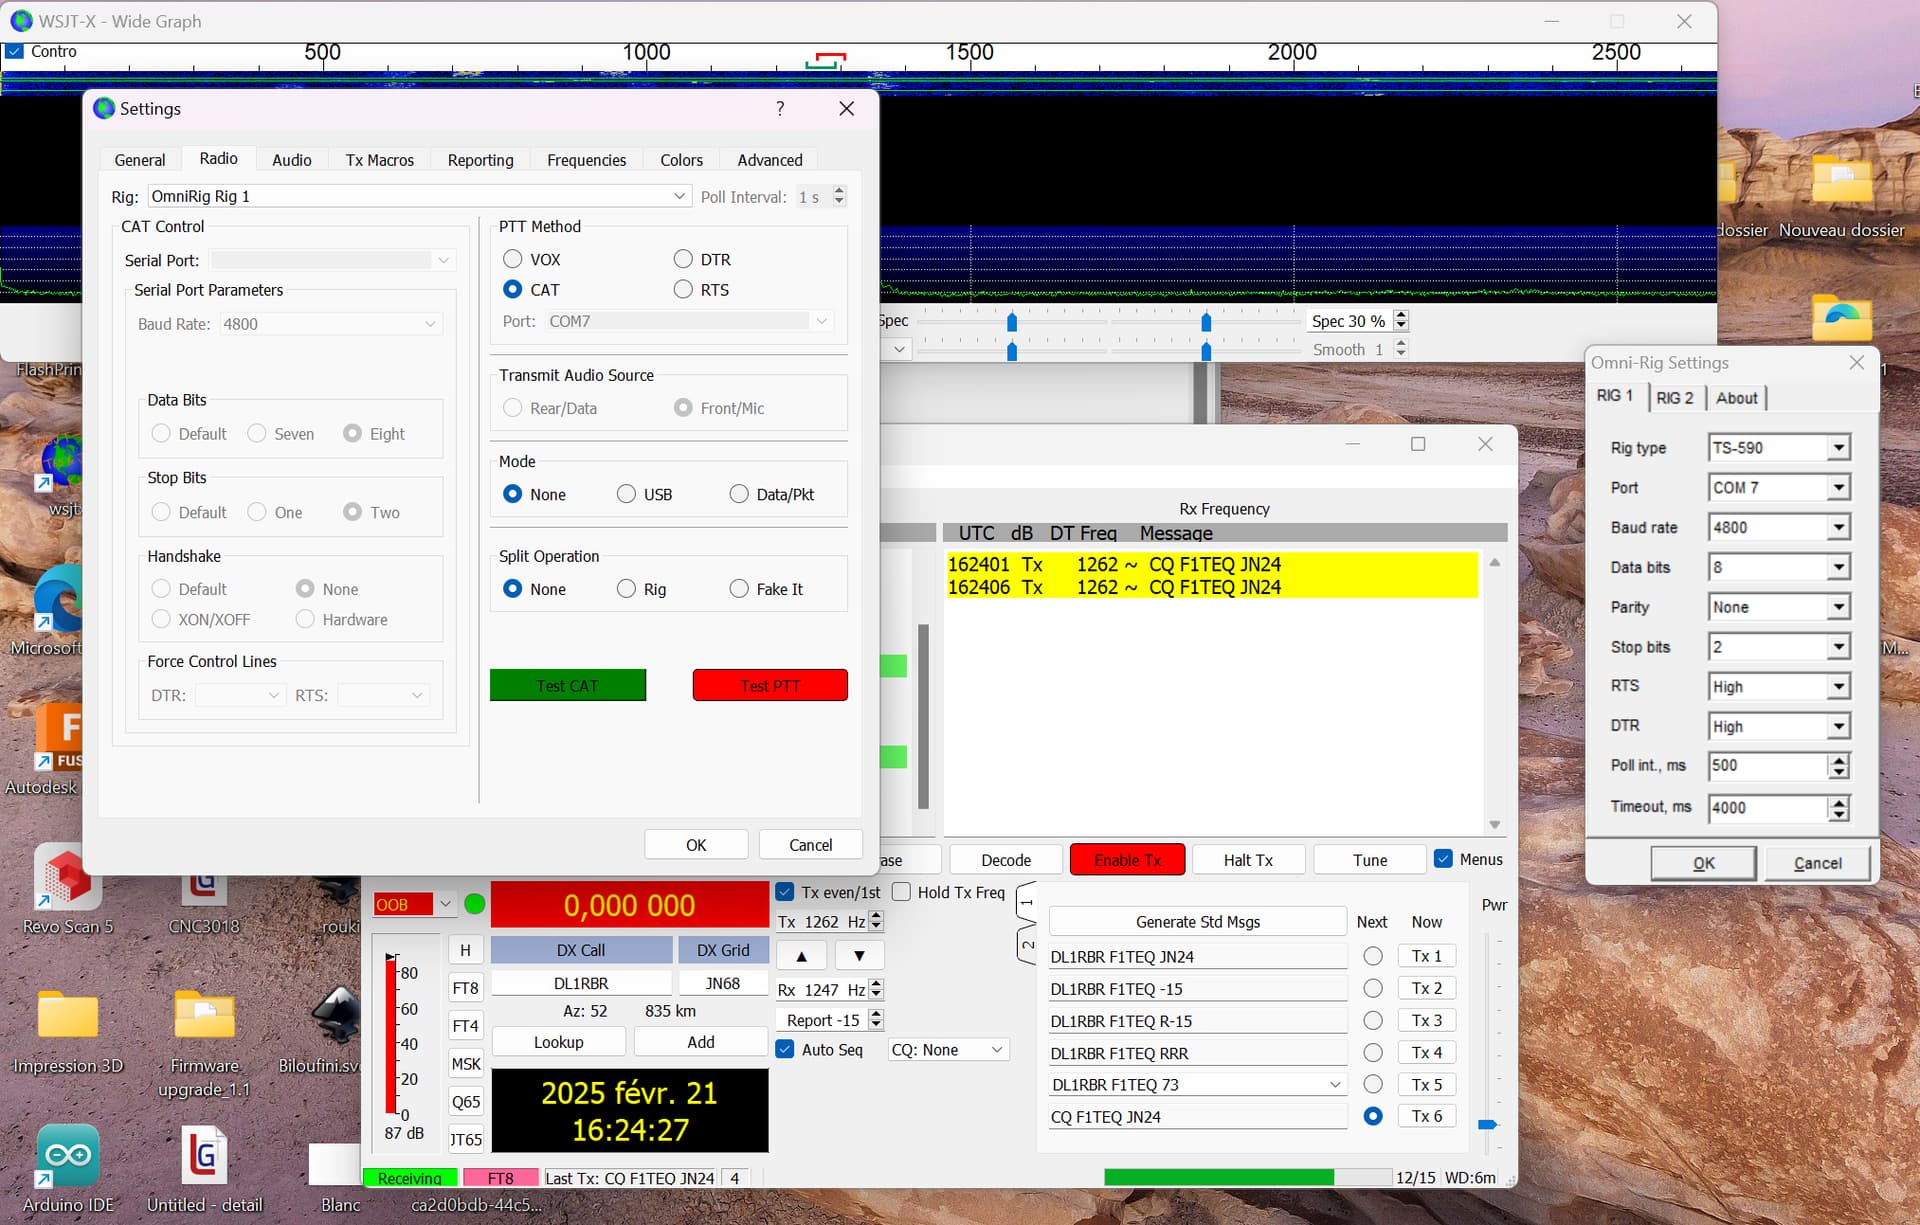Switch to the RIG 2 tab
The height and width of the screenshot is (1225, 1920).
[1674, 397]
